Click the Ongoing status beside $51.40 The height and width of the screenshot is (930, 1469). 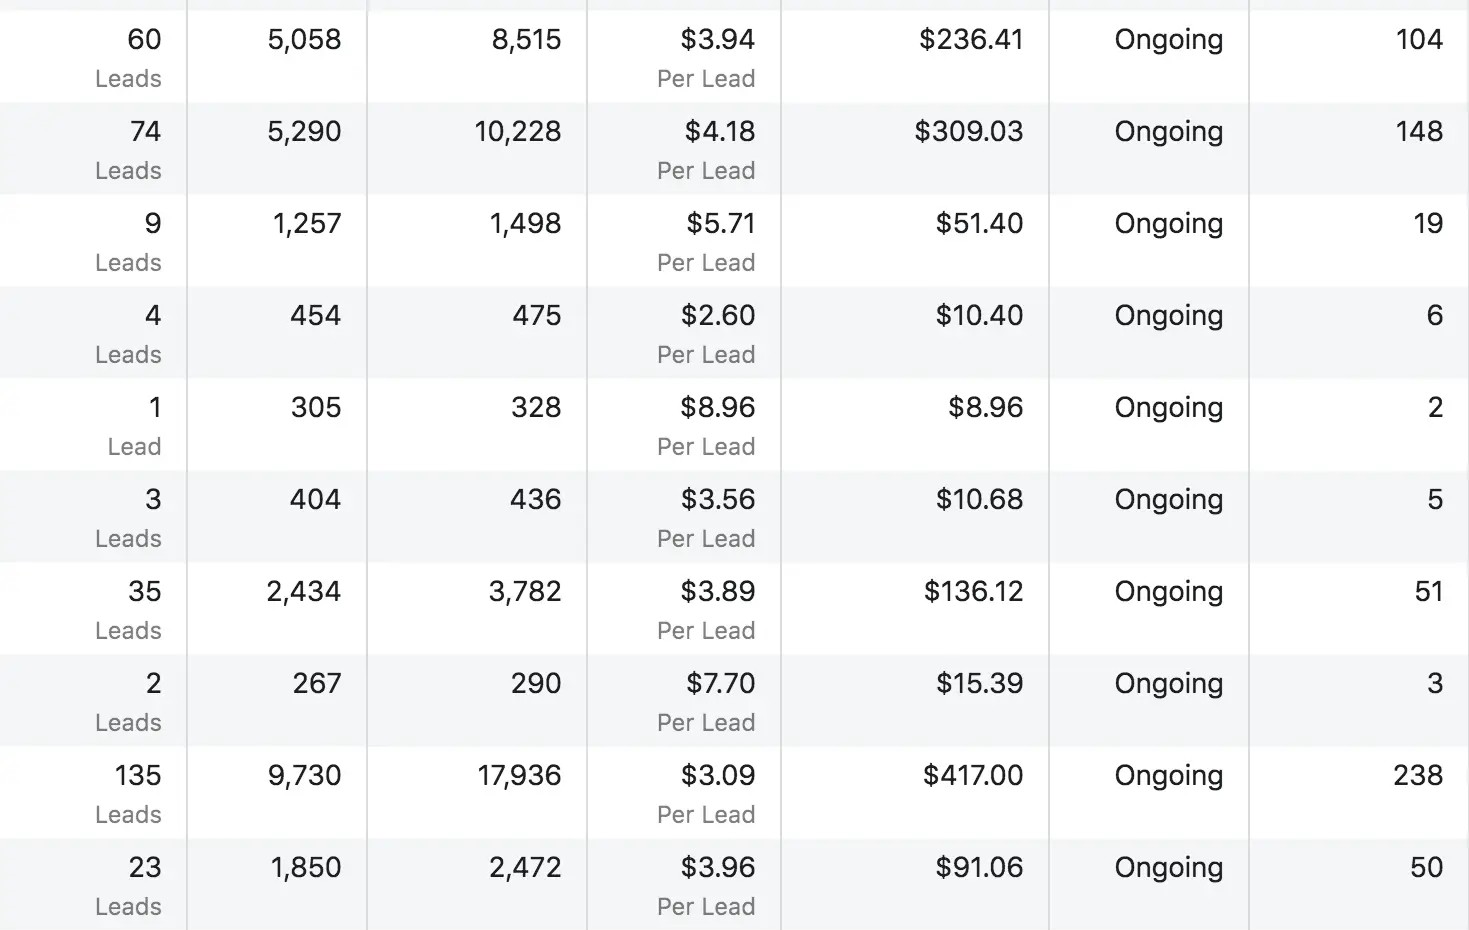point(1168,224)
